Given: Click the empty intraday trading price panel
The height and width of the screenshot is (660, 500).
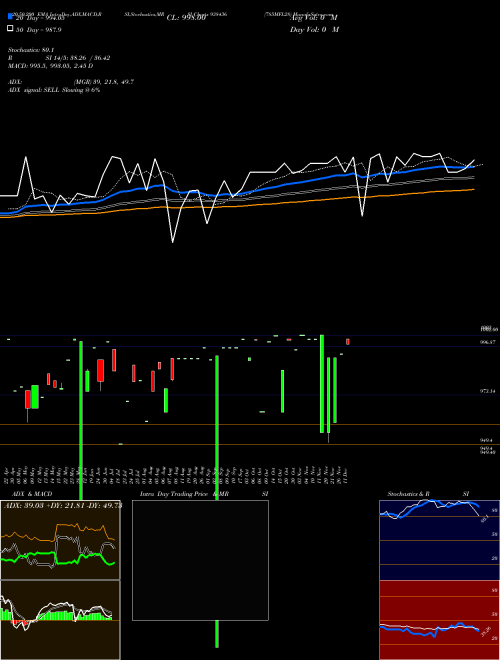Looking at the screenshot, I should (200, 560).
